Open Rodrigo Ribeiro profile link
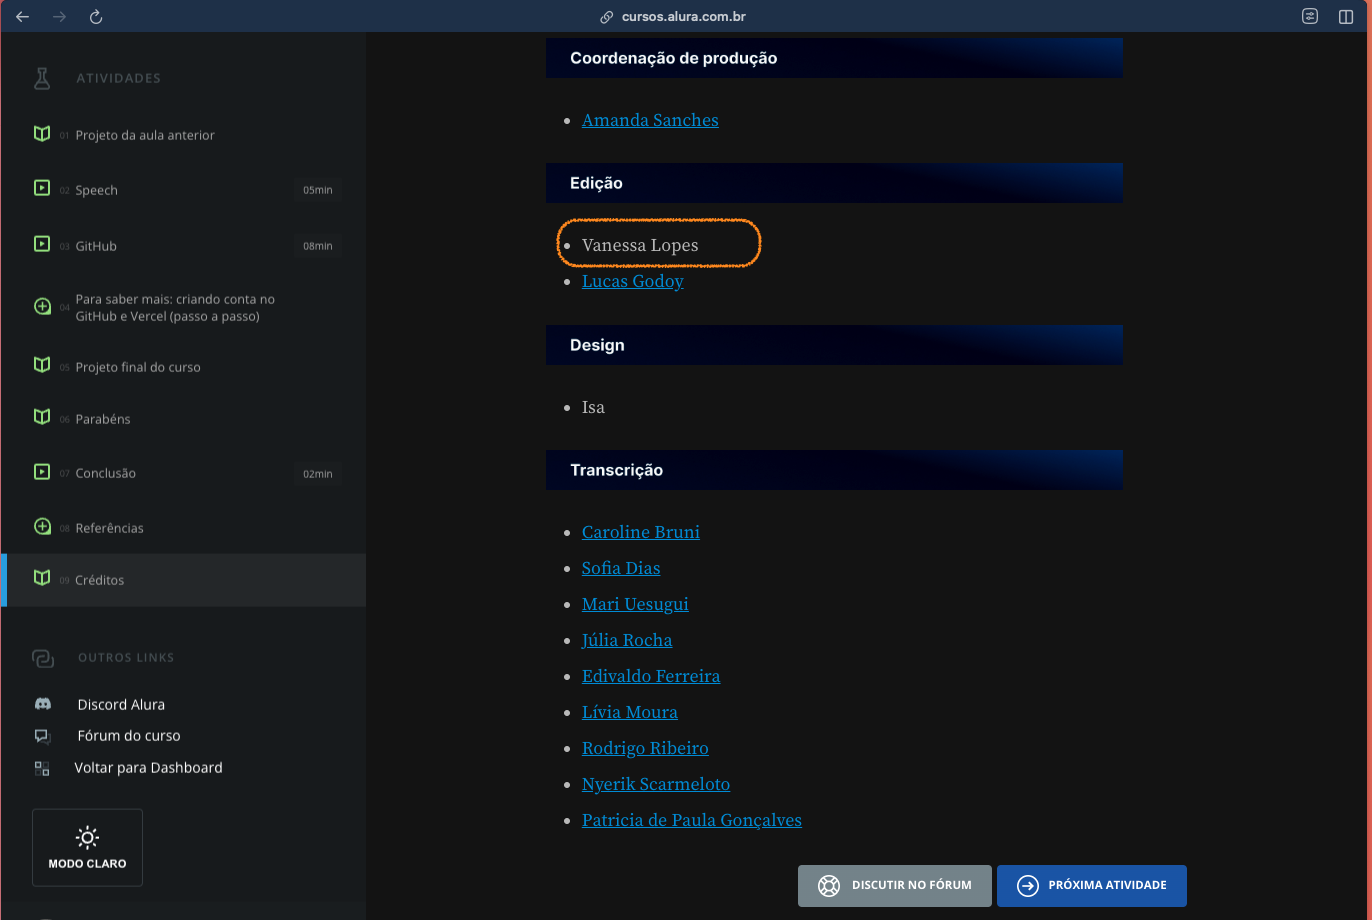1372x920 pixels. click(645, 748)
